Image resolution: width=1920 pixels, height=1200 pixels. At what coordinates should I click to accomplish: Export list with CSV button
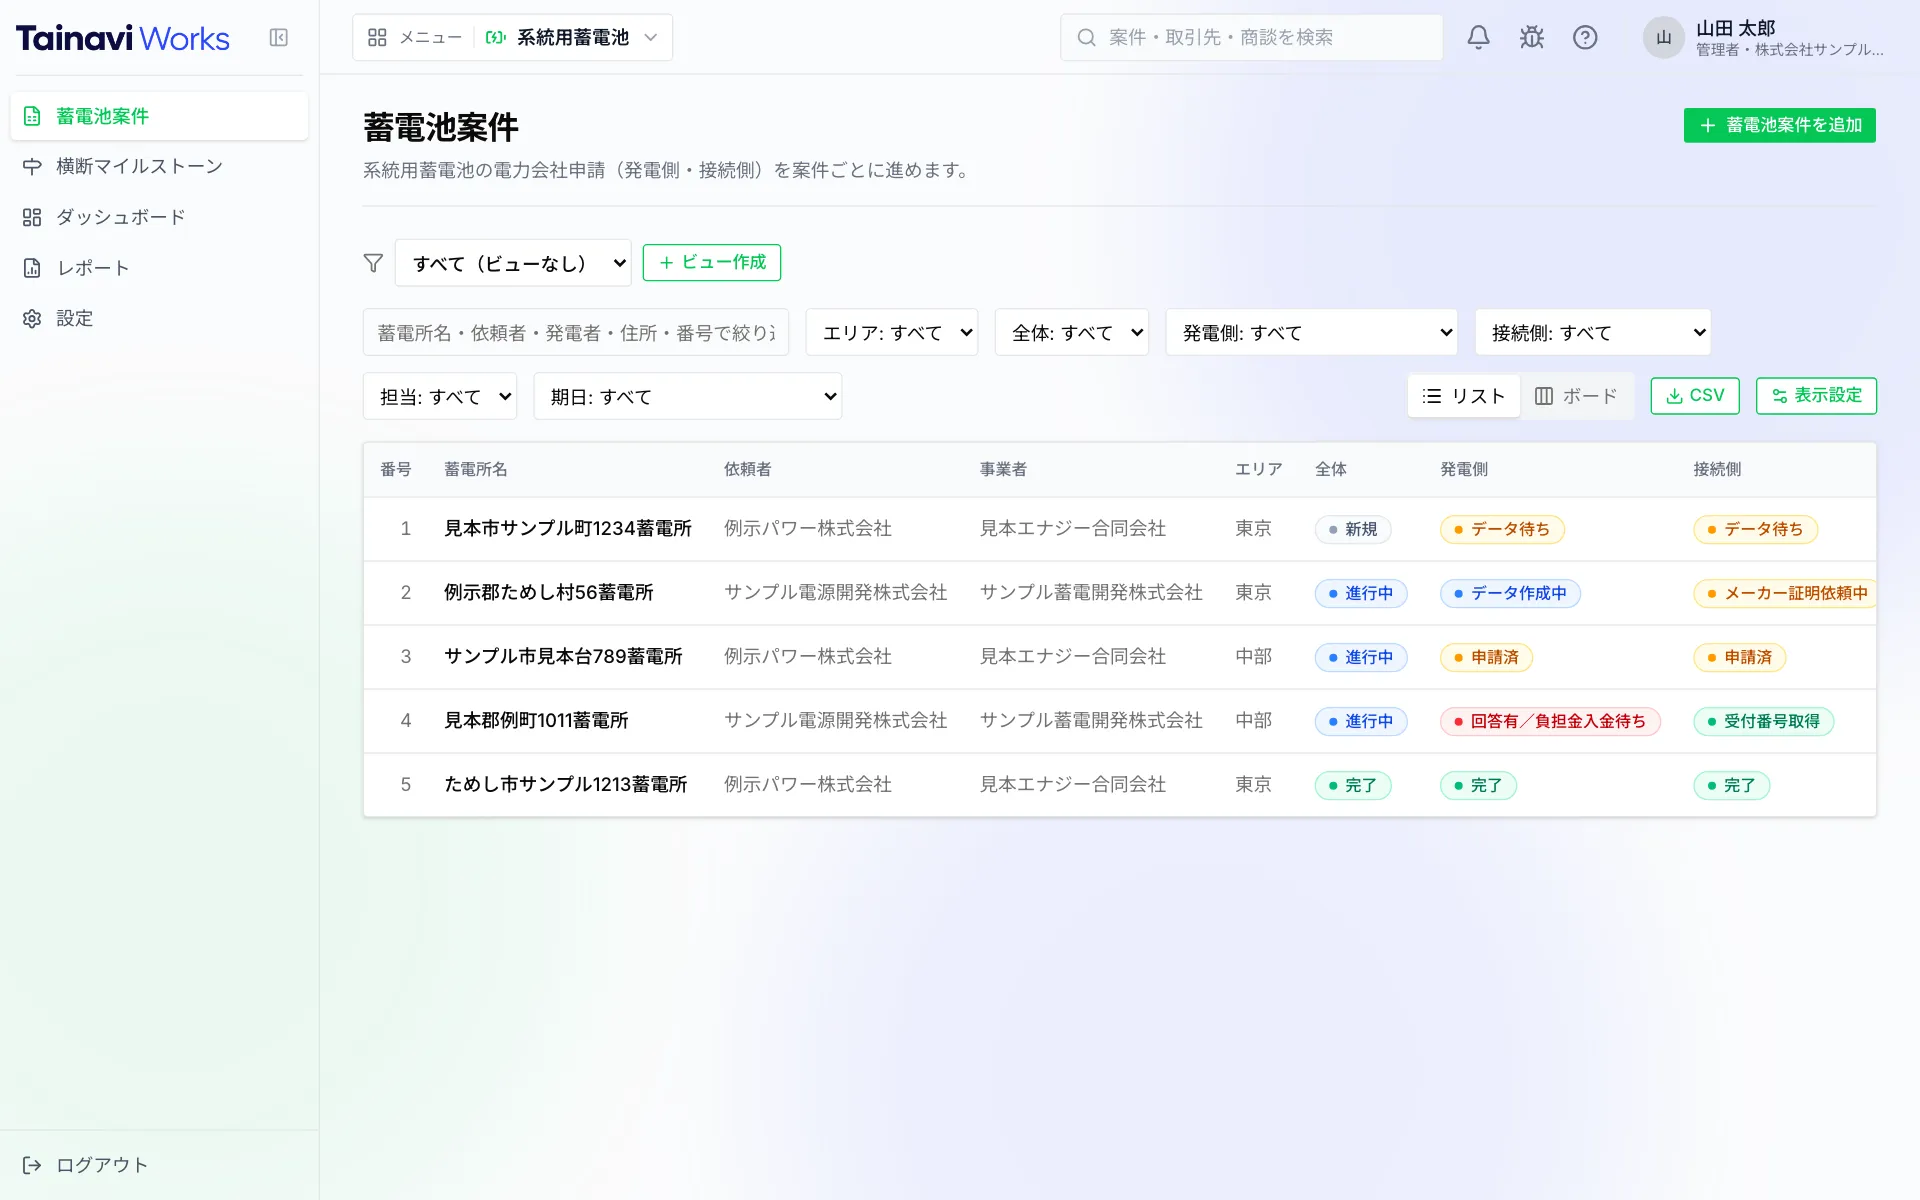(1695, 396)
